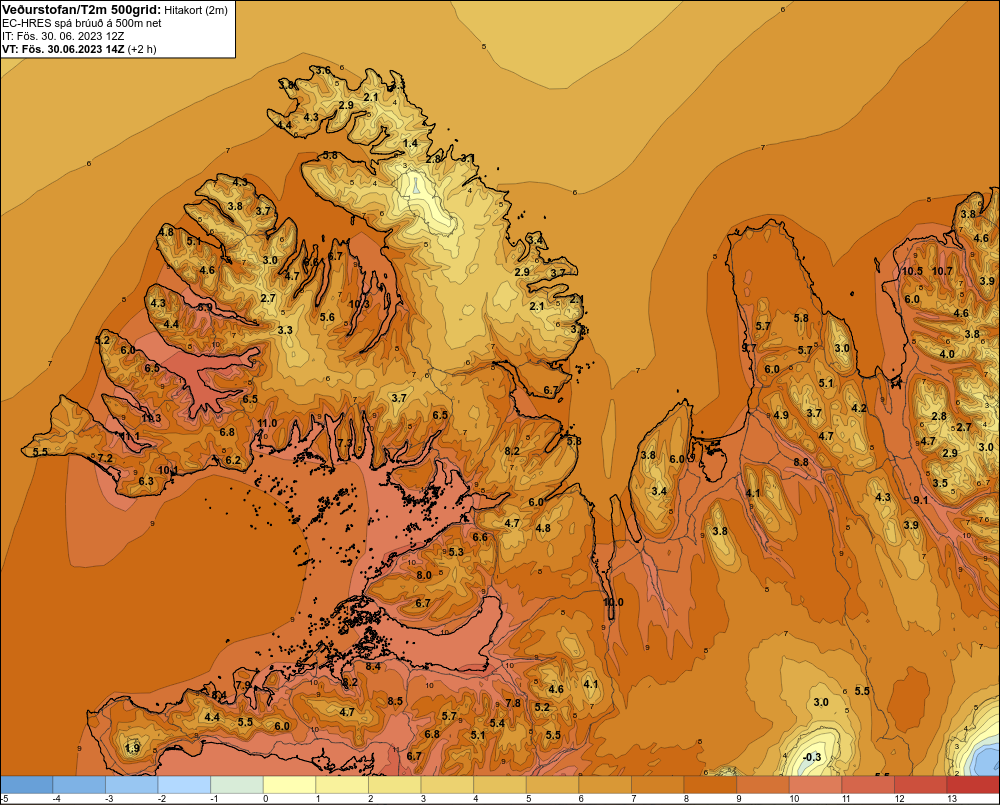1000x805 pixels.
Task: Select the valid time "VT: Fös. 30.06.2023 14Z (+2 h)"
Action: coord(79,49)
